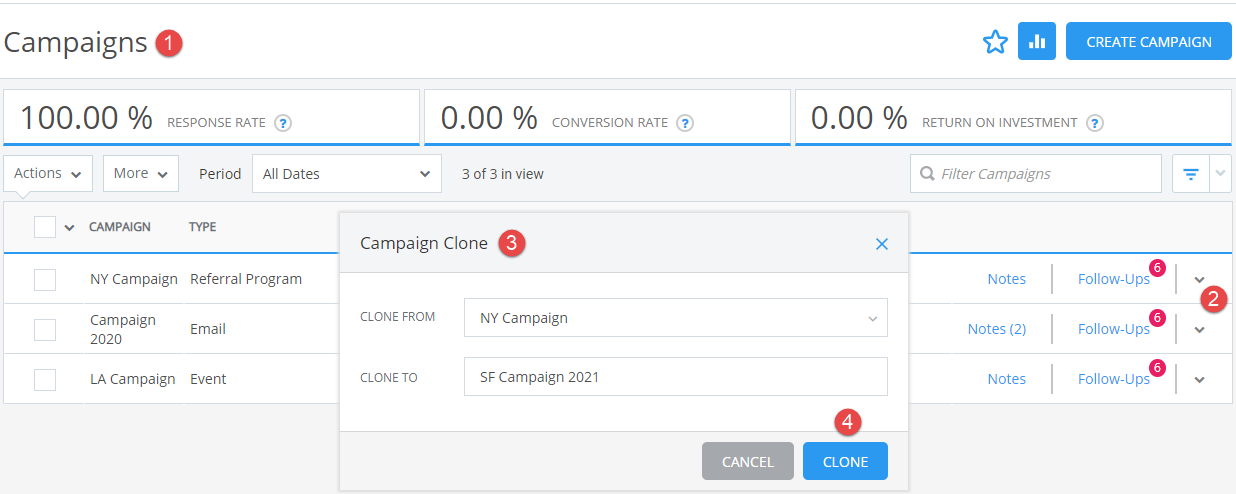The height and width of the screenshot is (494, 1236).
Task: Select the LA Campaign row checkbox
Action: point(45,379)
